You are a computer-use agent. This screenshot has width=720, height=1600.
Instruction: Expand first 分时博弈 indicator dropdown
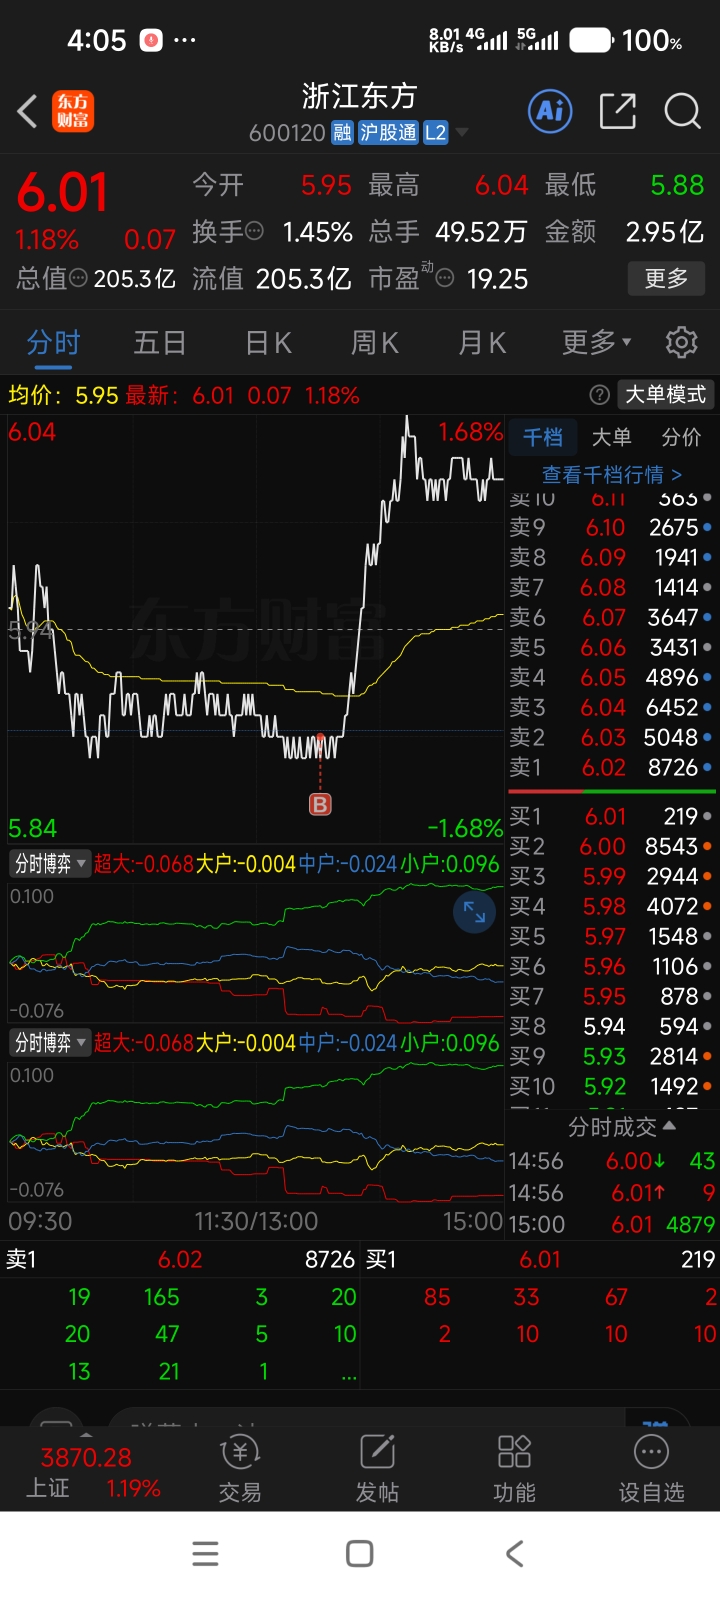tap(50, 863)
